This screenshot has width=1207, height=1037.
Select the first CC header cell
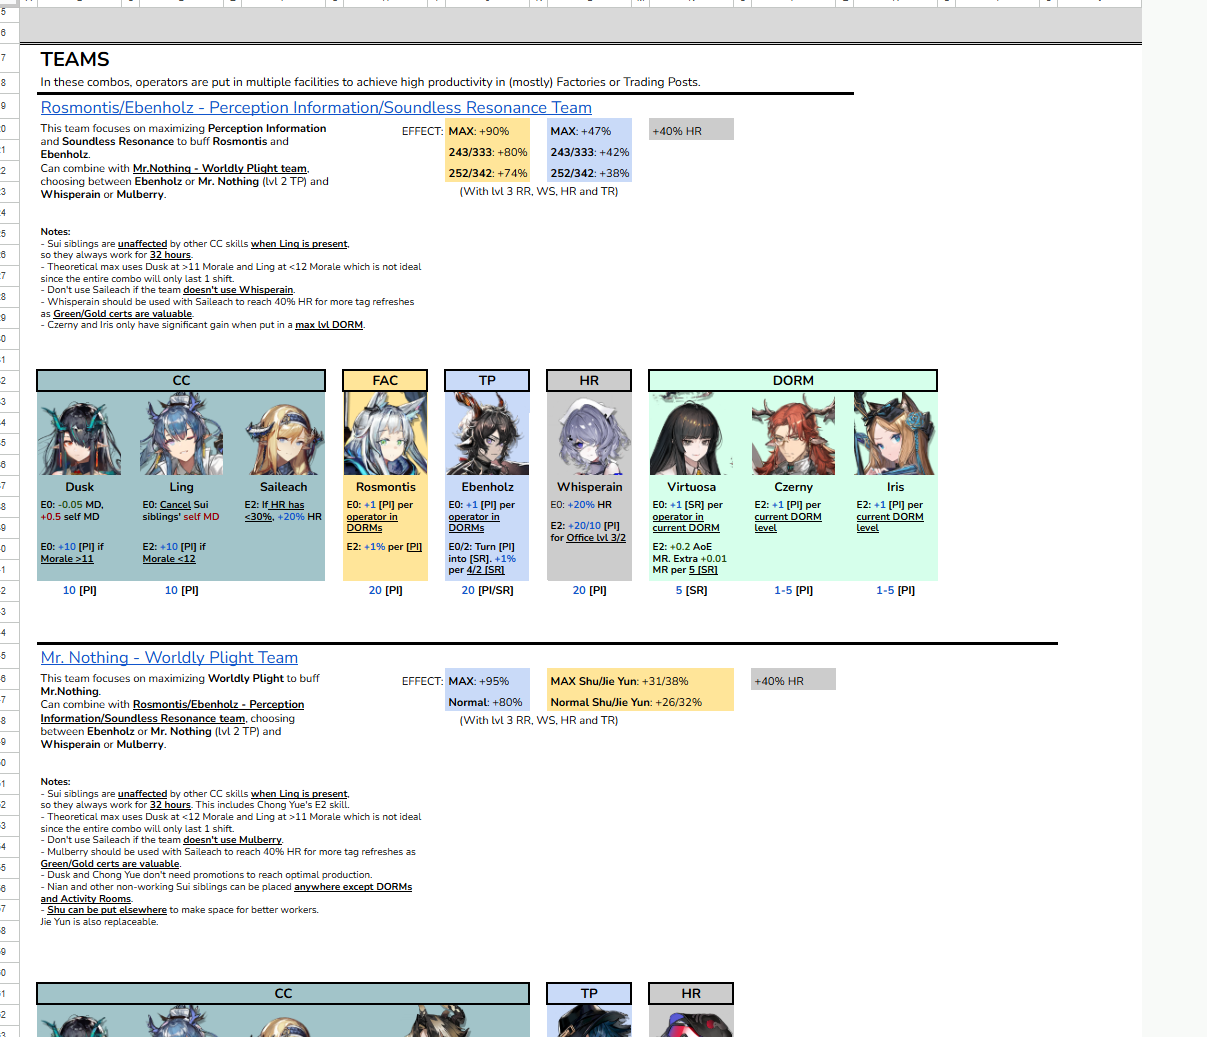click(181, 381)
